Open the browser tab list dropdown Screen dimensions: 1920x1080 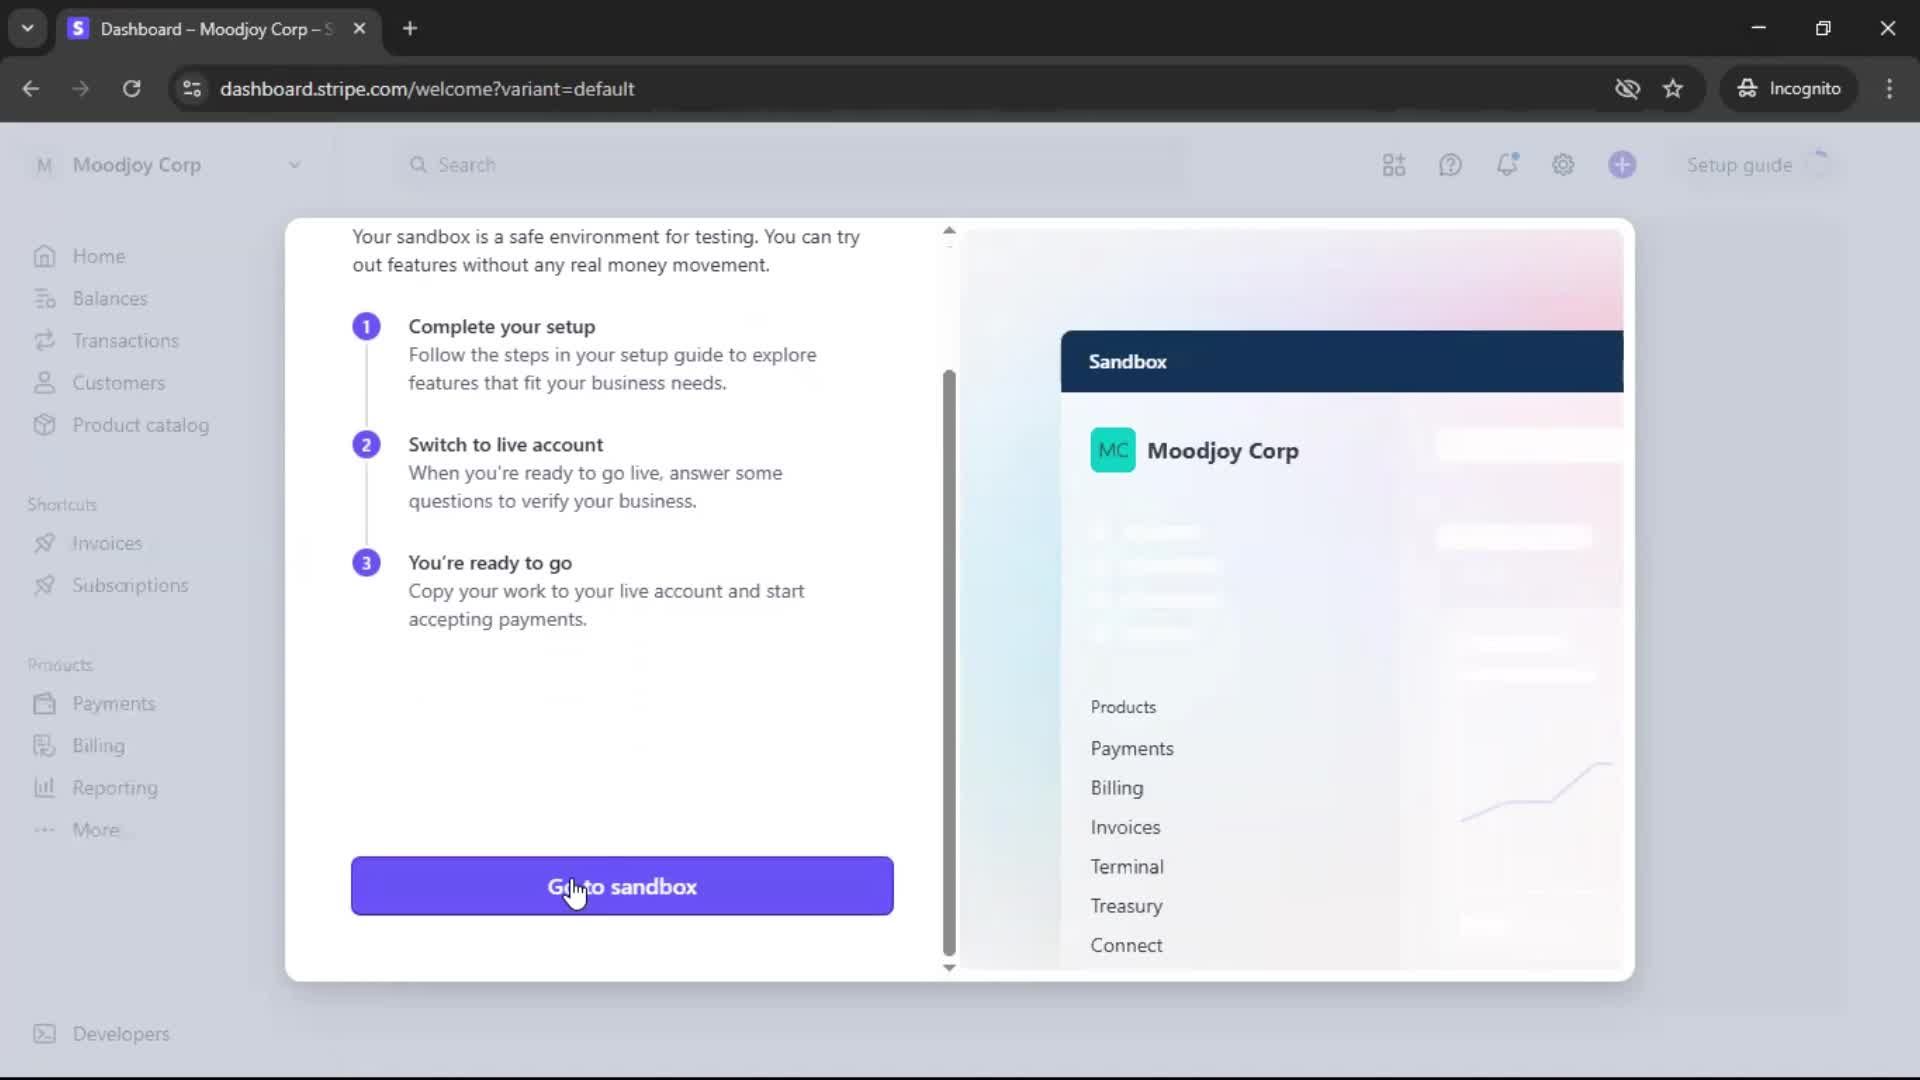pos(27,28)
